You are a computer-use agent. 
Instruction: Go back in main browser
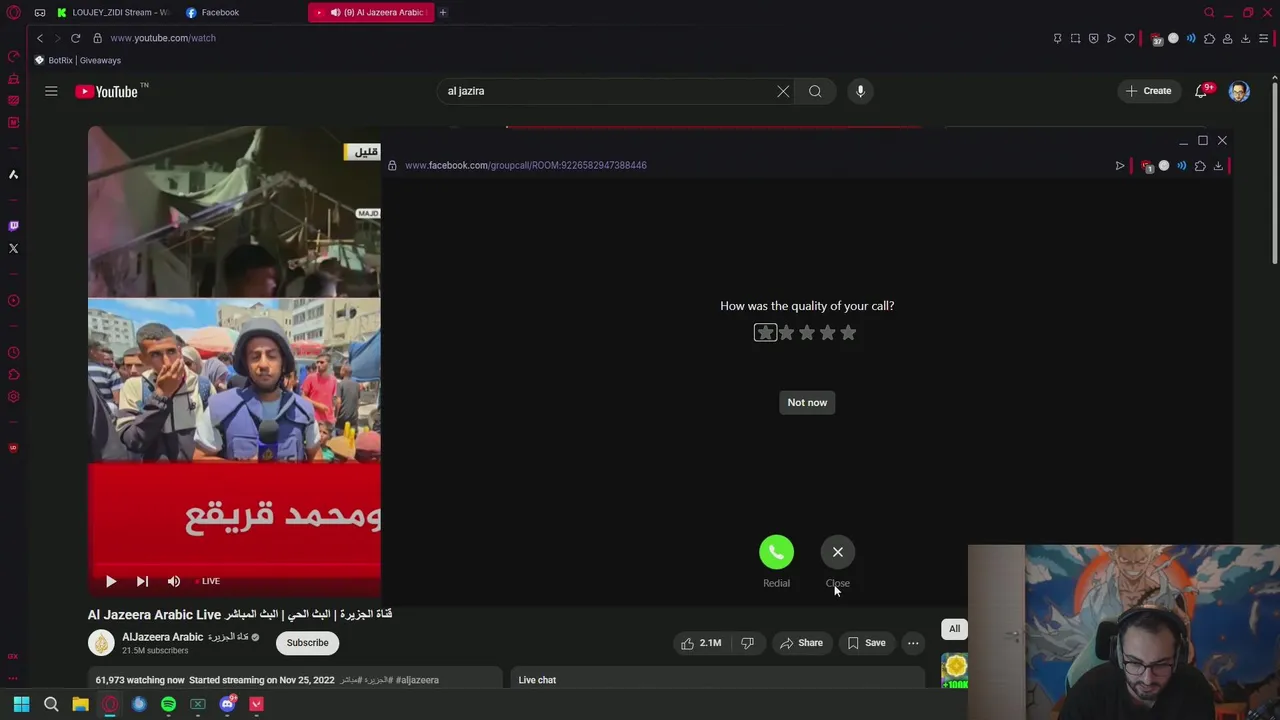click(x=40, y=38)
